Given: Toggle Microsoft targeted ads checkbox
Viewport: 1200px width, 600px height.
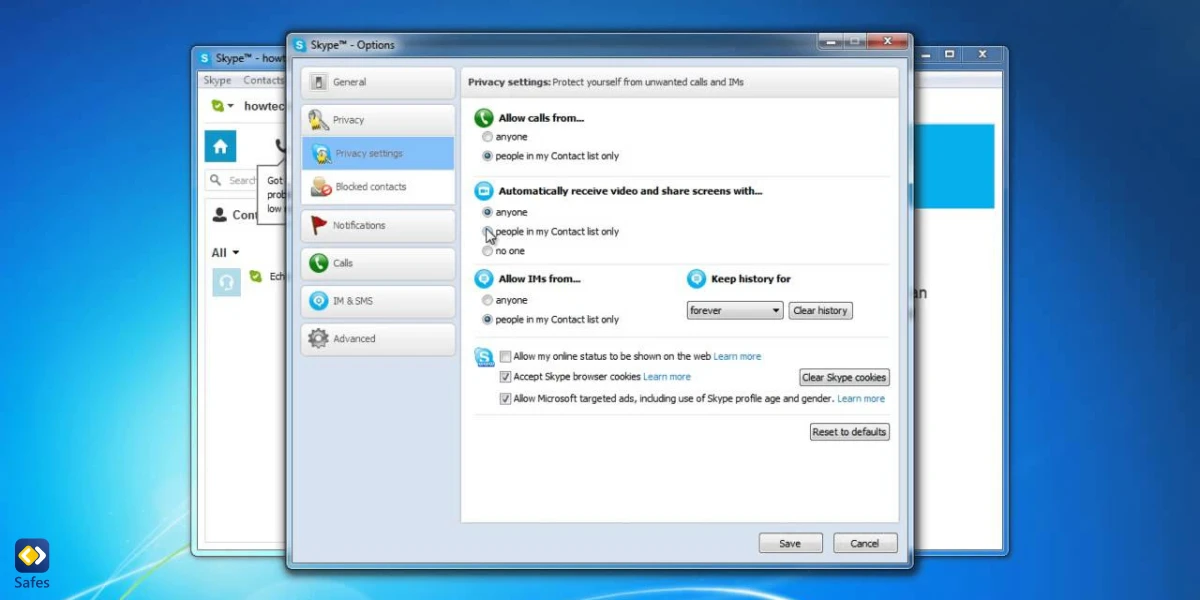Looking at the screenshot, I should pyautogui.click(x=505, y=398).
